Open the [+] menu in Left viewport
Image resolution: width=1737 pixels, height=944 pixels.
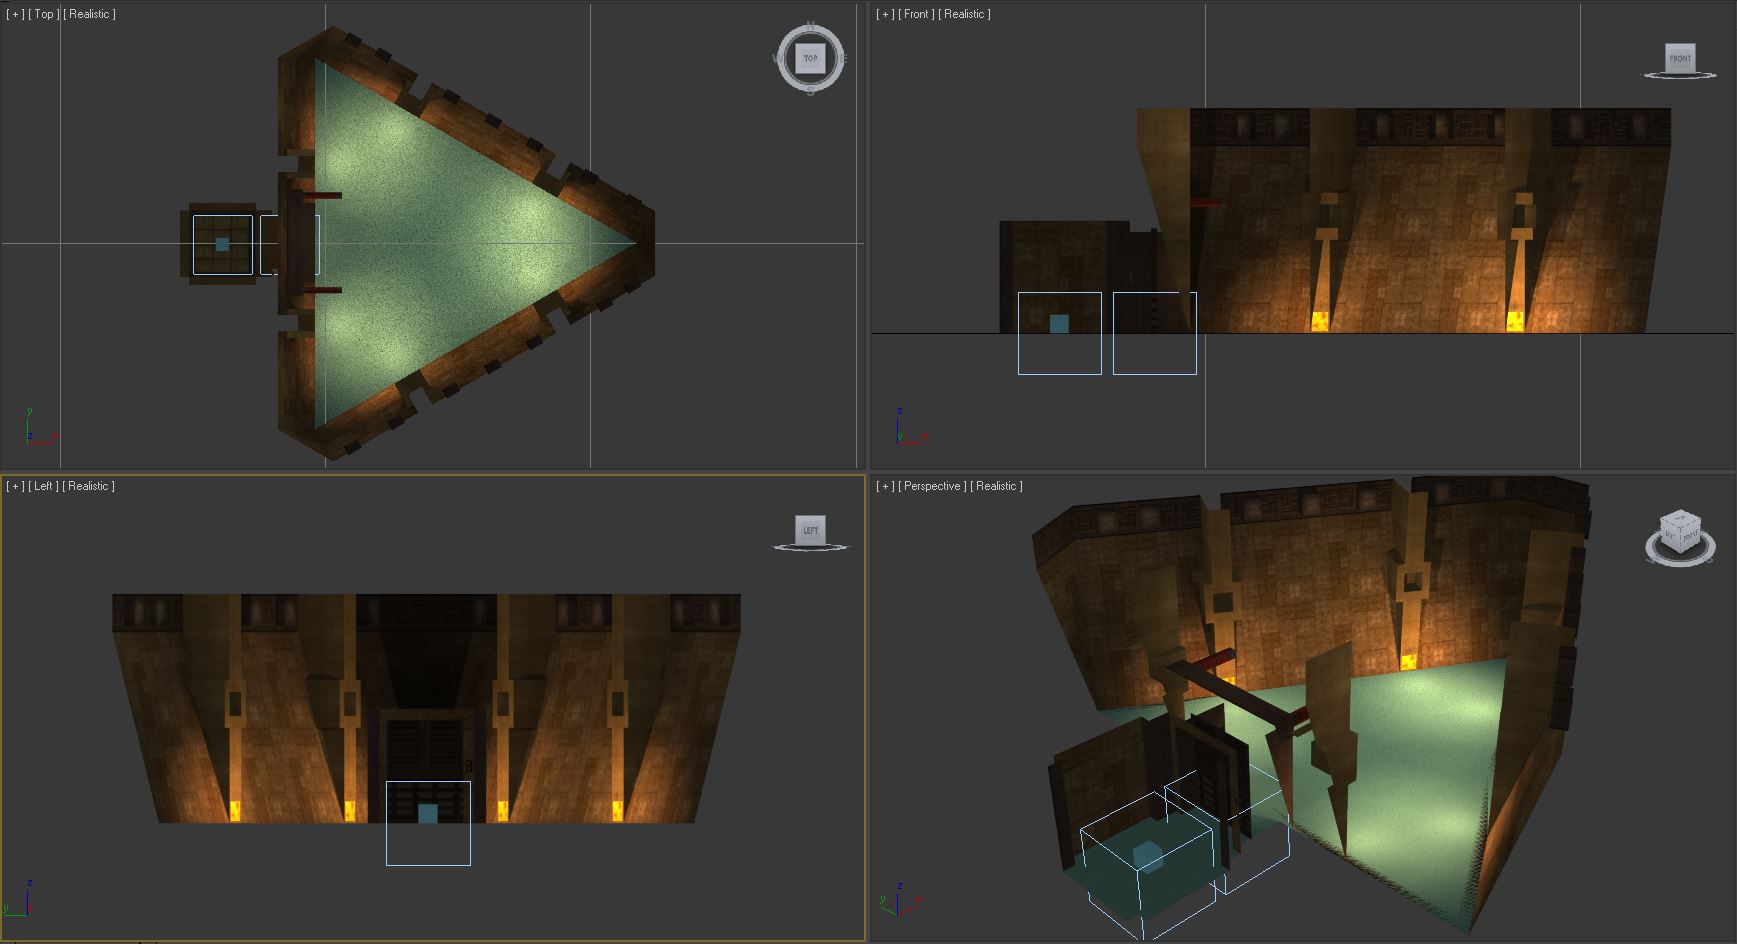(15, 486)
